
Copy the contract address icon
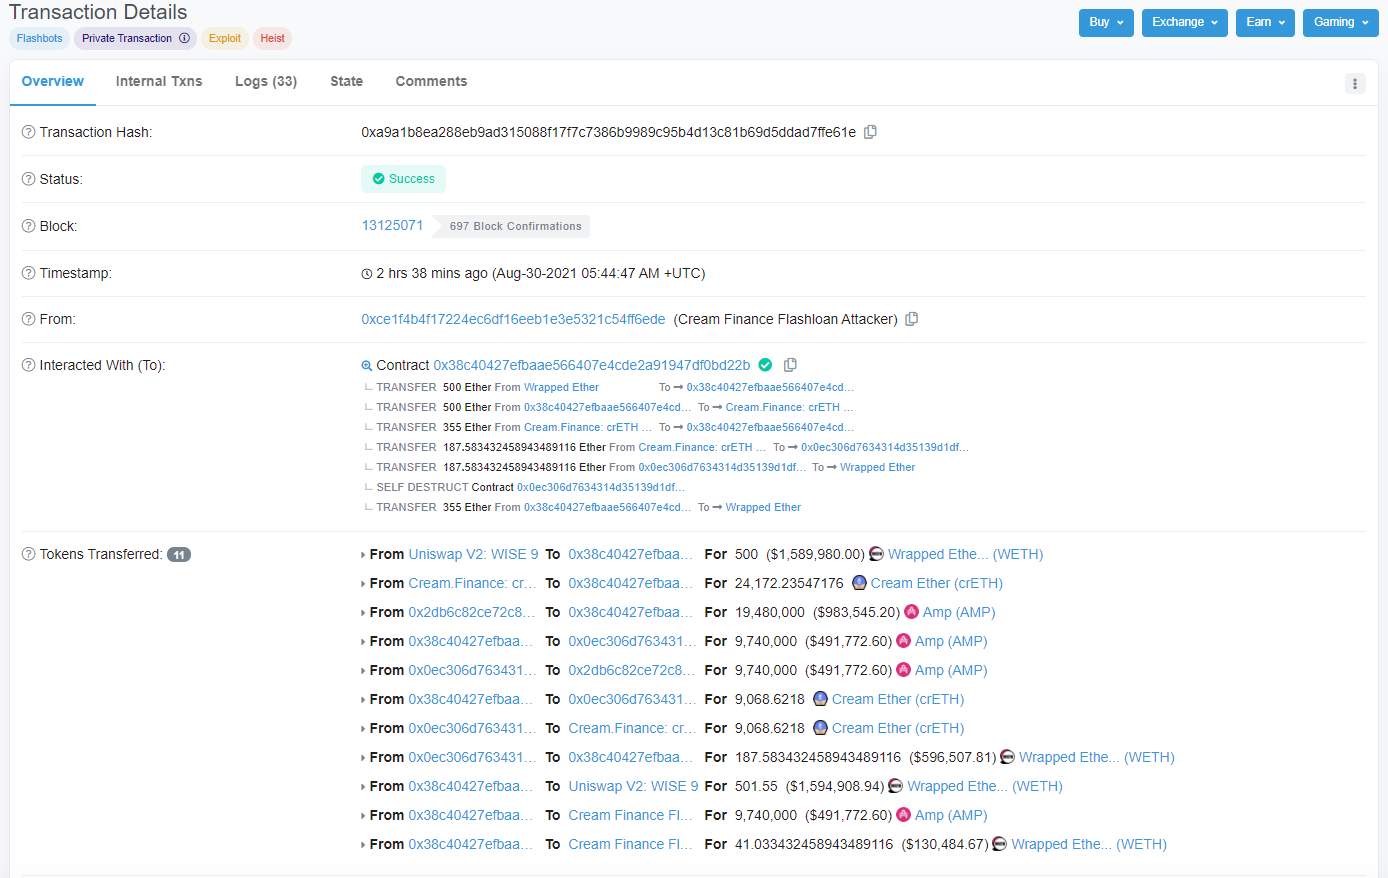(790, 365)
